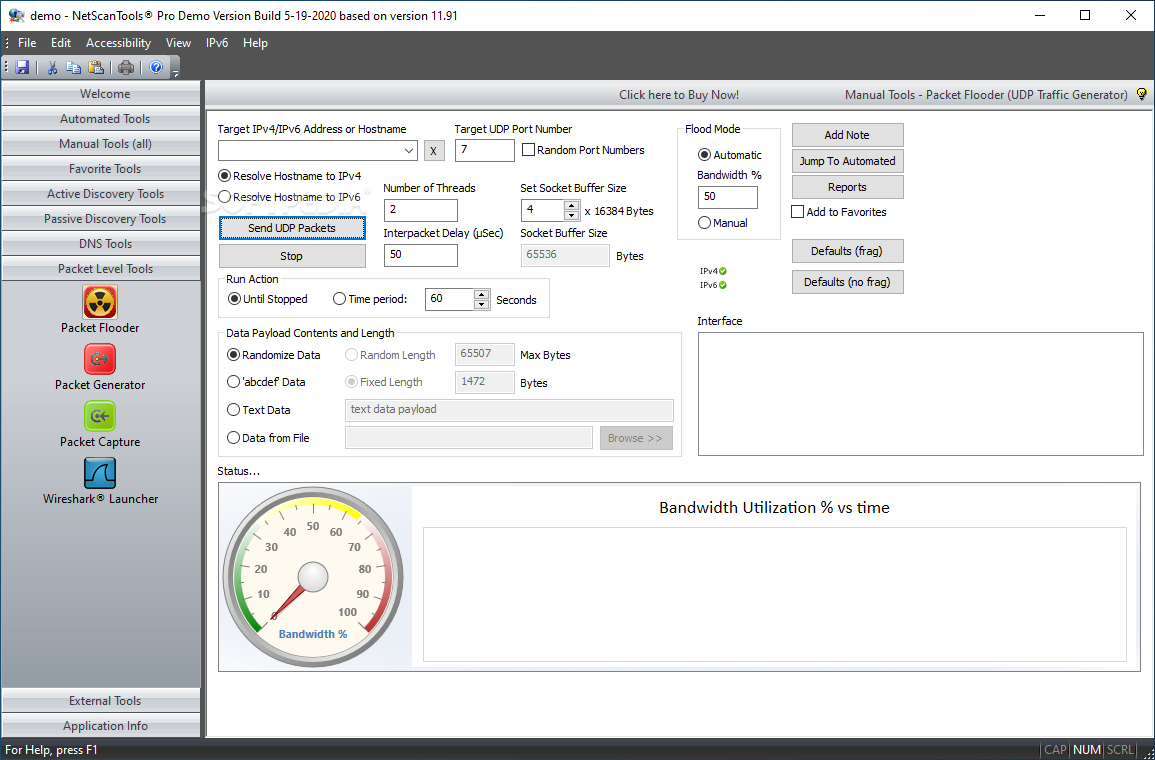Expand the External Tools panel

pyautogui.click(x=101, y=701)
